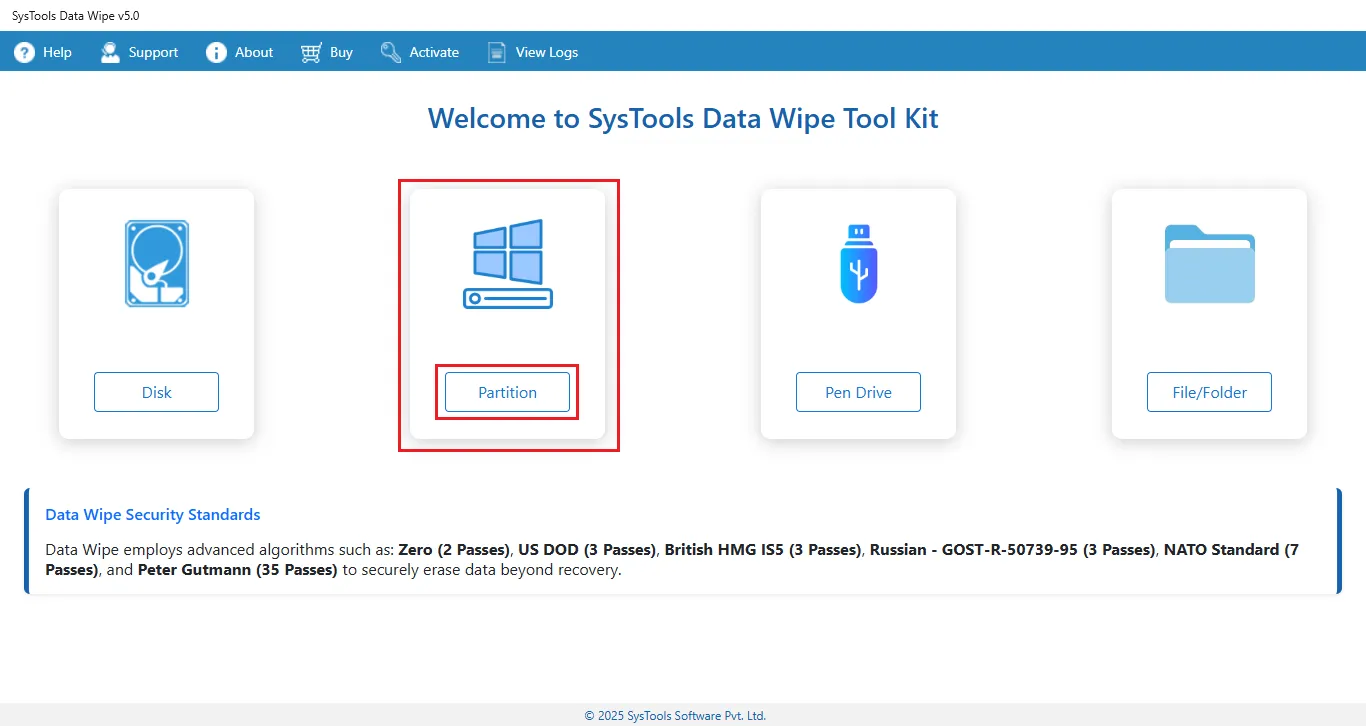Image resolution: width=1366 pixels, height=726 pixels.
Task: Click the Buy shopping cart icon
Action: (311, 52)
